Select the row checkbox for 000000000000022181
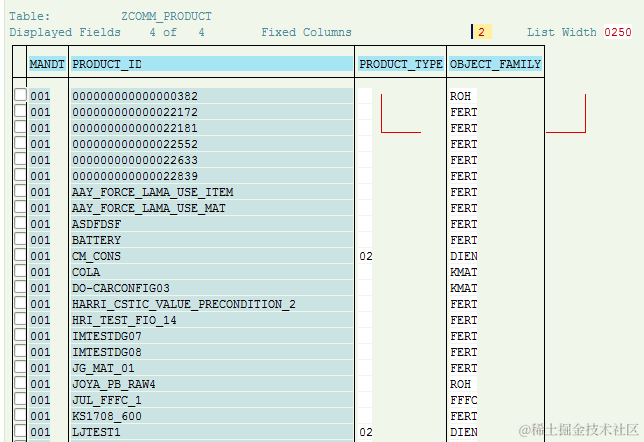 click(x=21, y=127)
